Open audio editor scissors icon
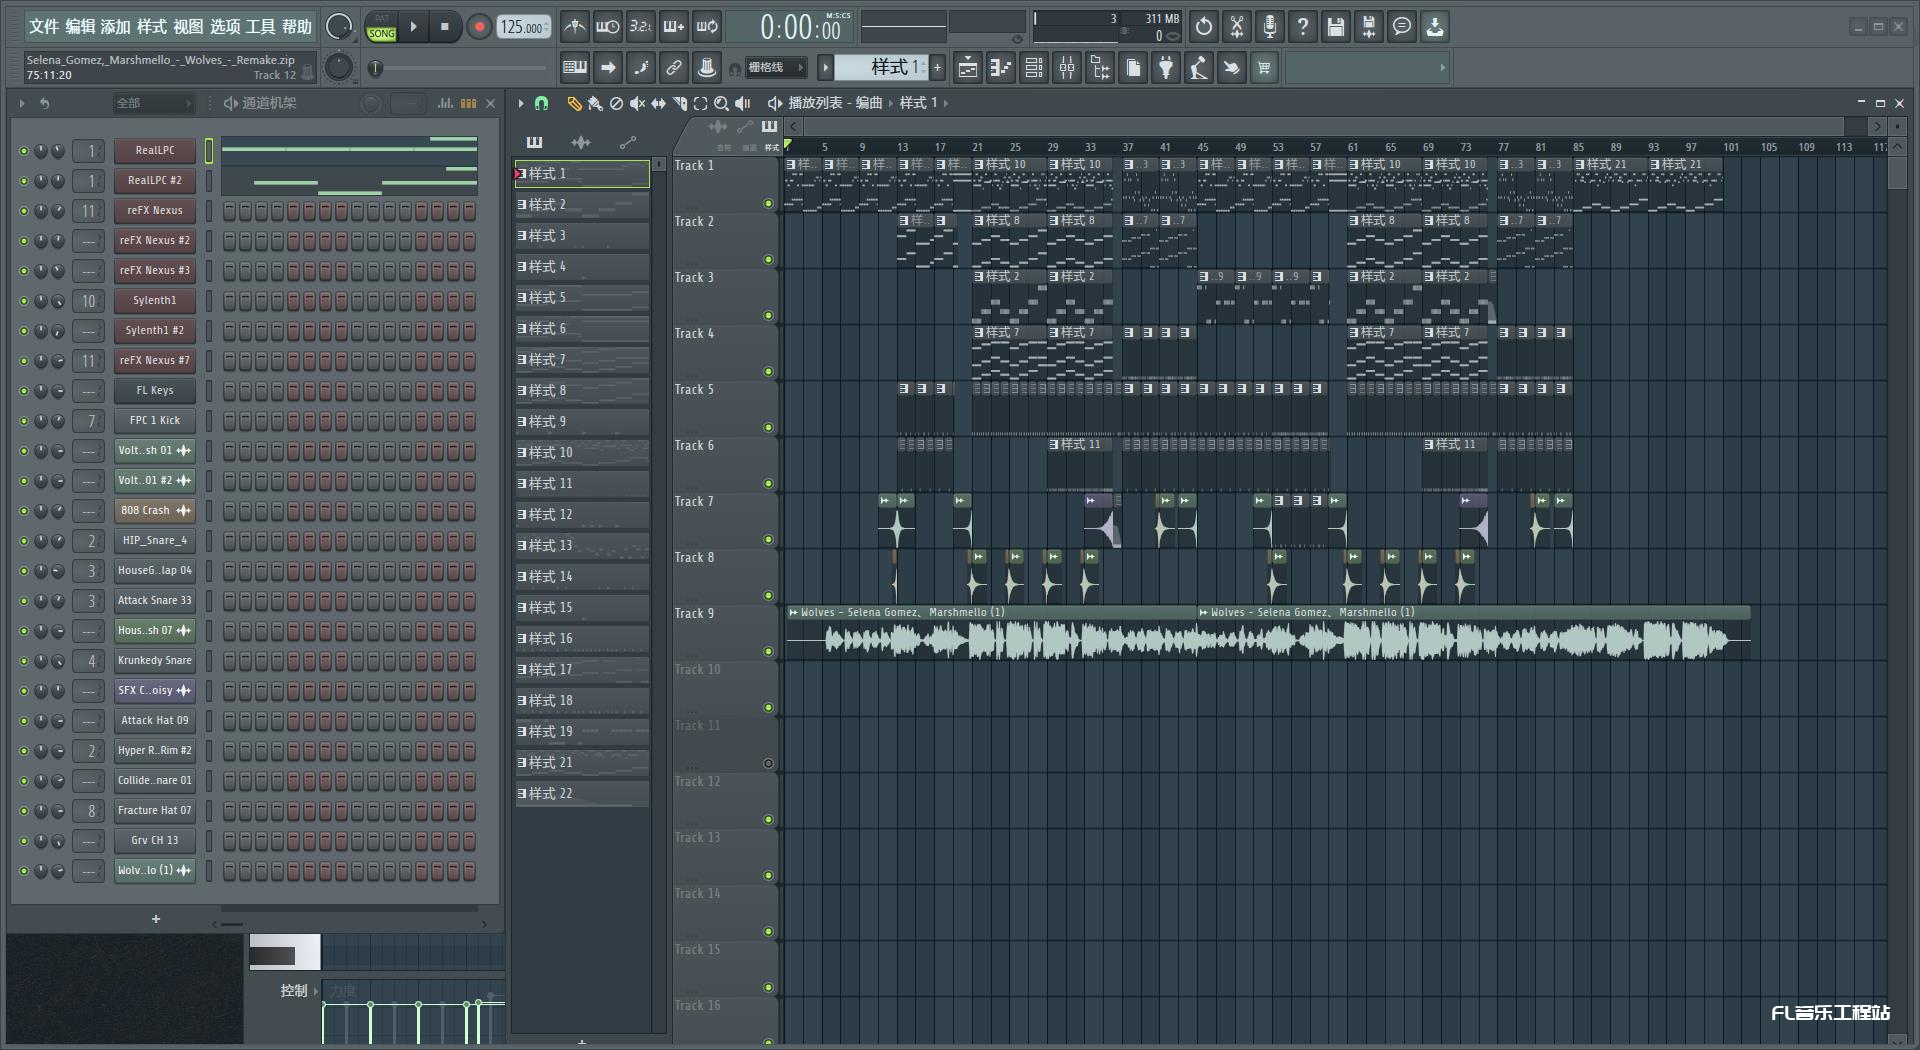 click(x=1237, y=27)
